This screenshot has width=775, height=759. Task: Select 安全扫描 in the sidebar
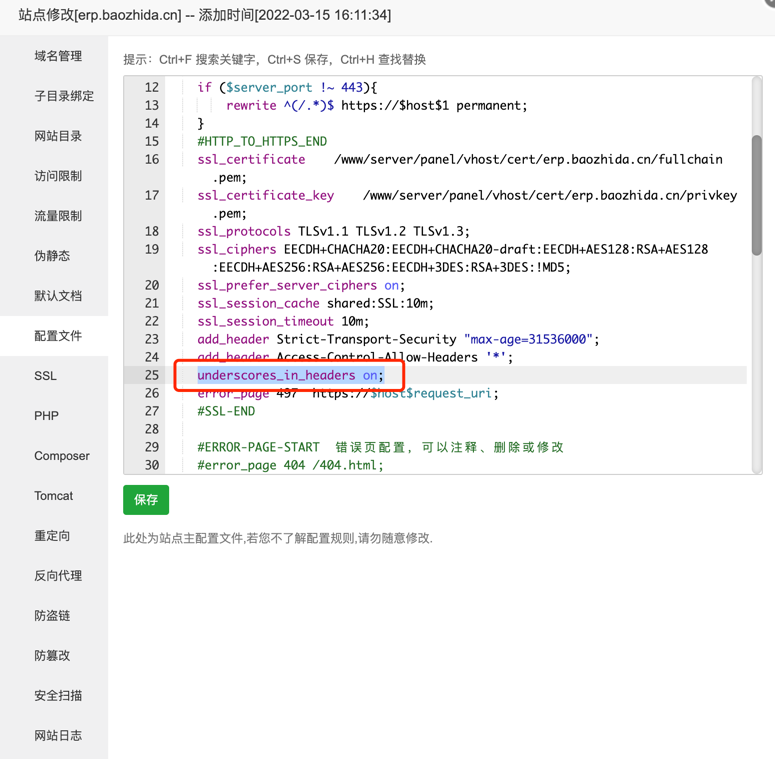point(58,696)
